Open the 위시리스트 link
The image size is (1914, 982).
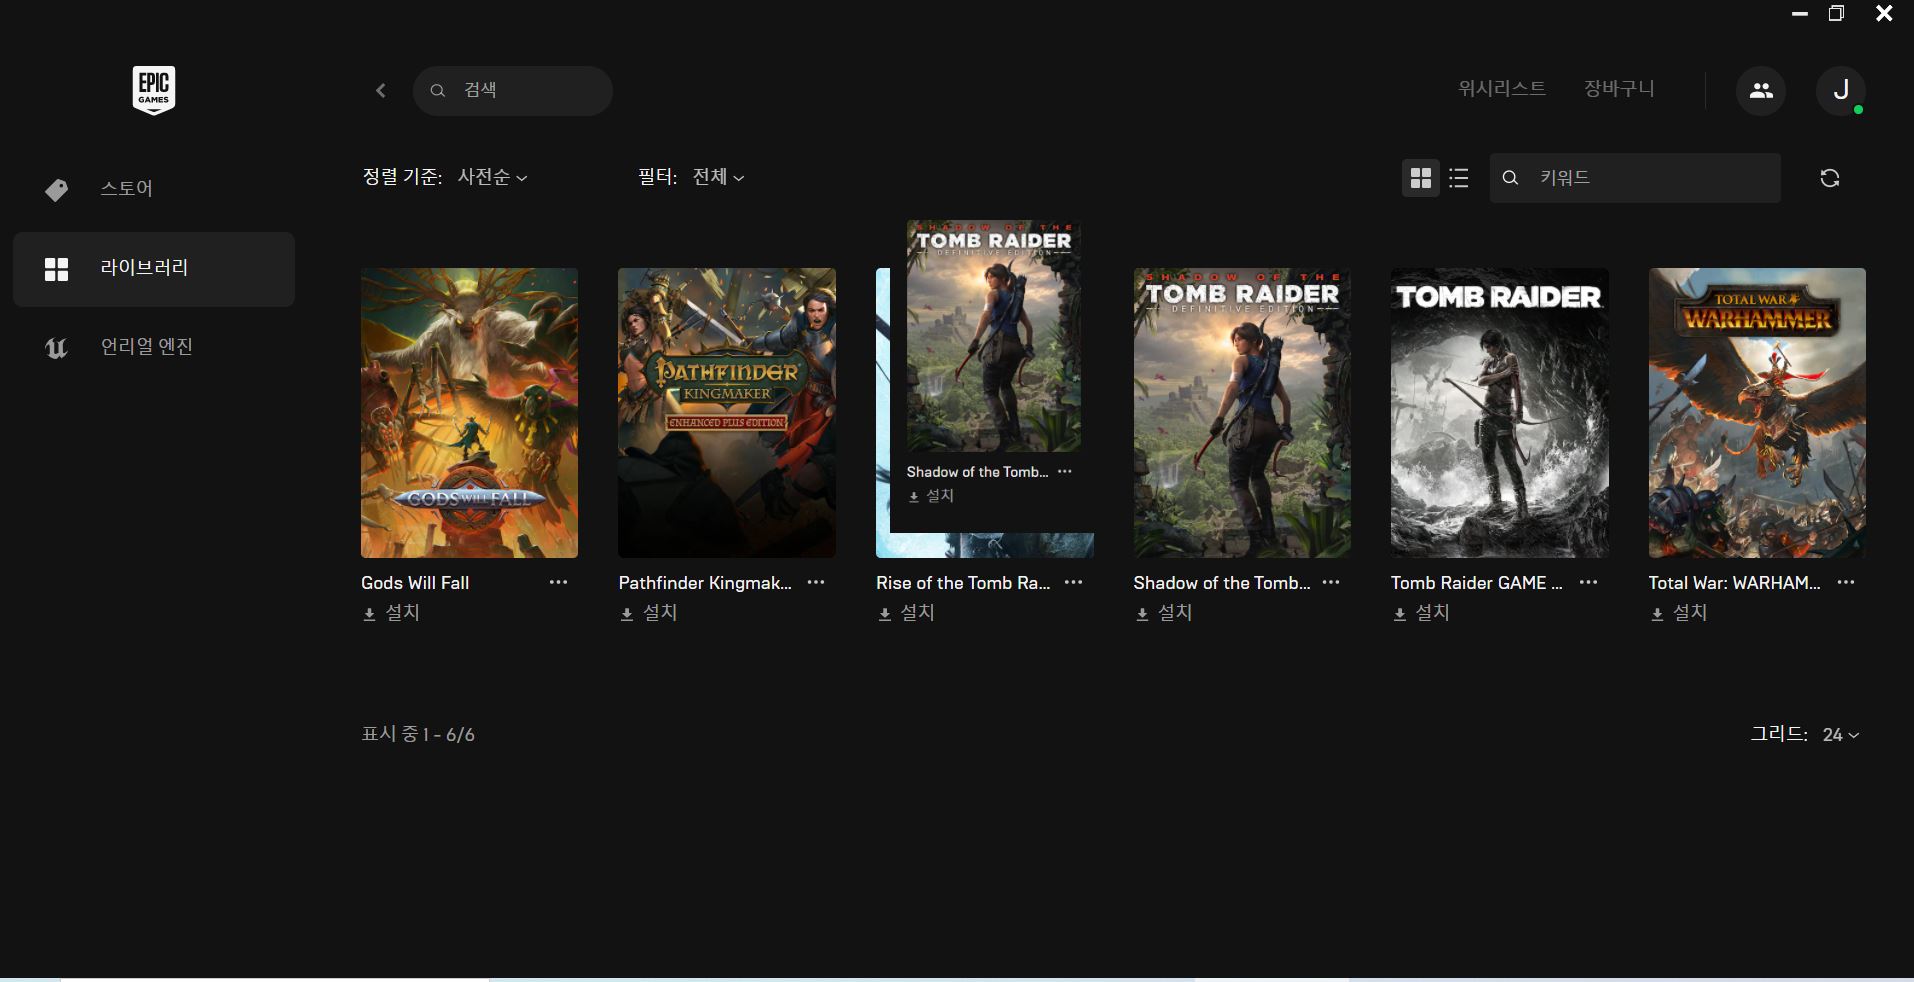[1501, 89]
